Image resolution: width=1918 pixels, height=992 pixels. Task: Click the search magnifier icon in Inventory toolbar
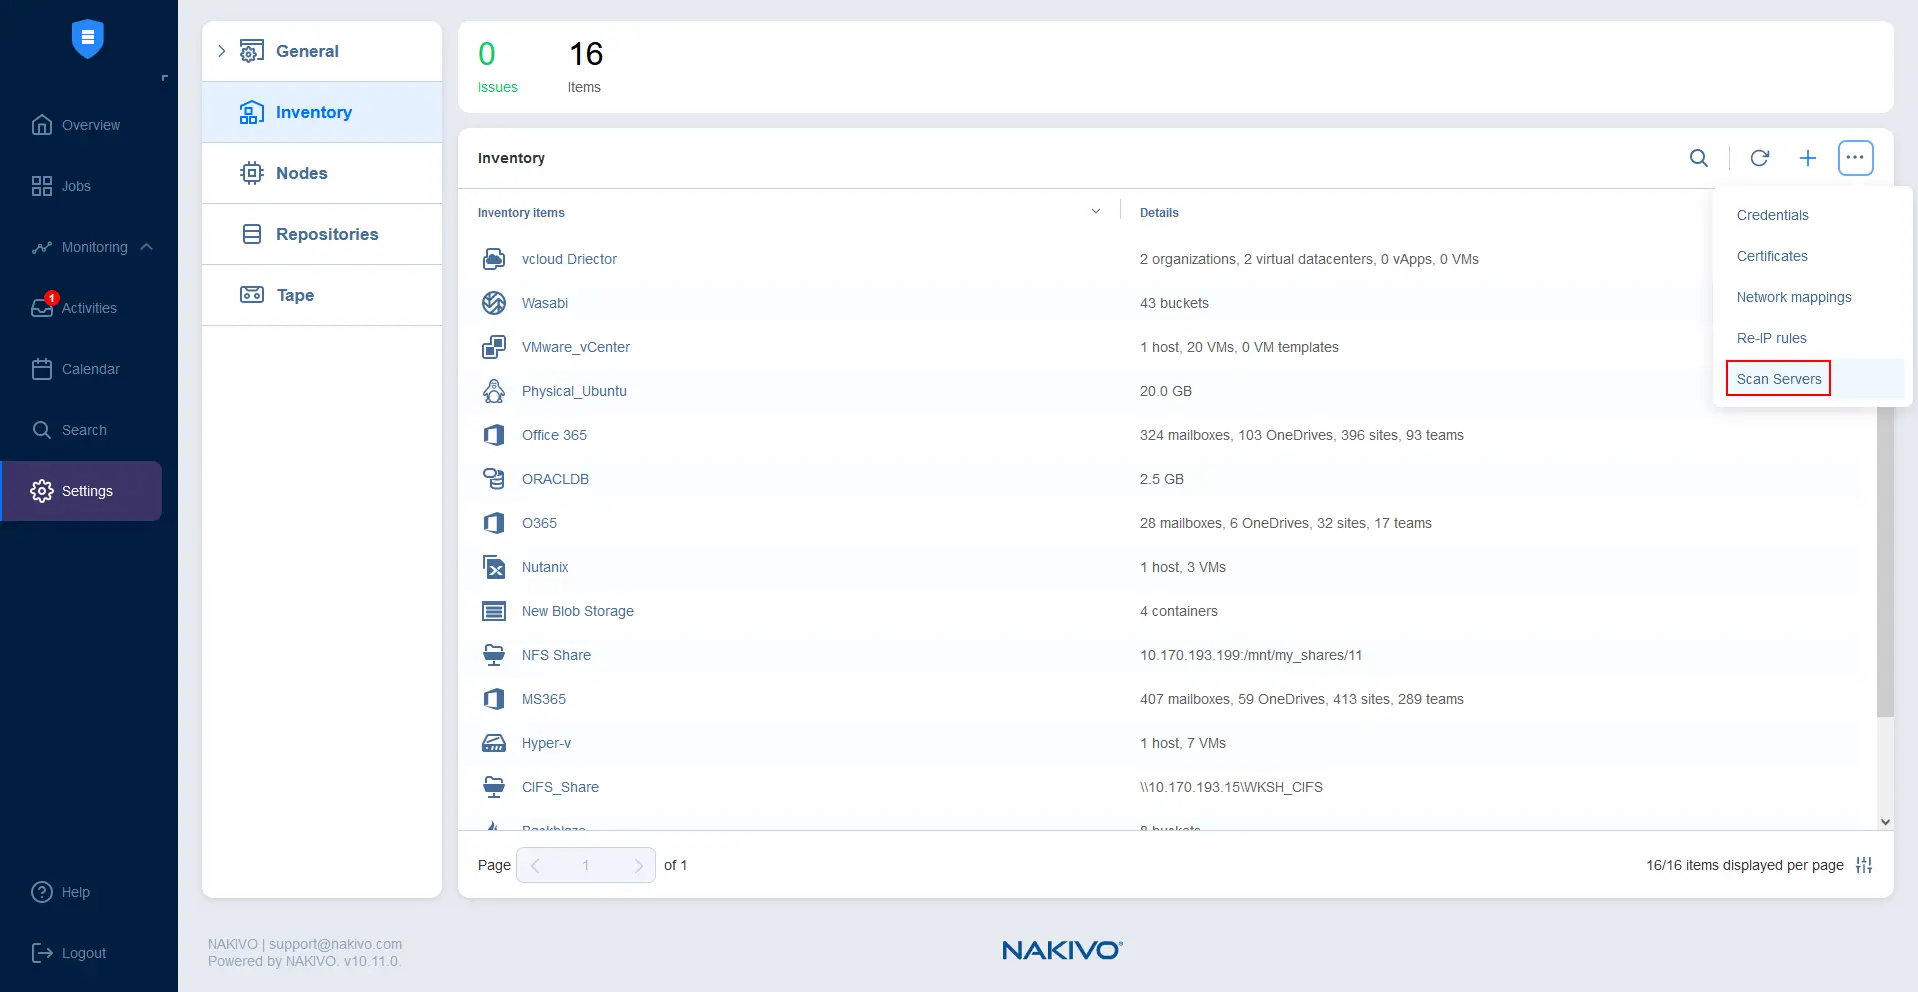coord(1698,158)
